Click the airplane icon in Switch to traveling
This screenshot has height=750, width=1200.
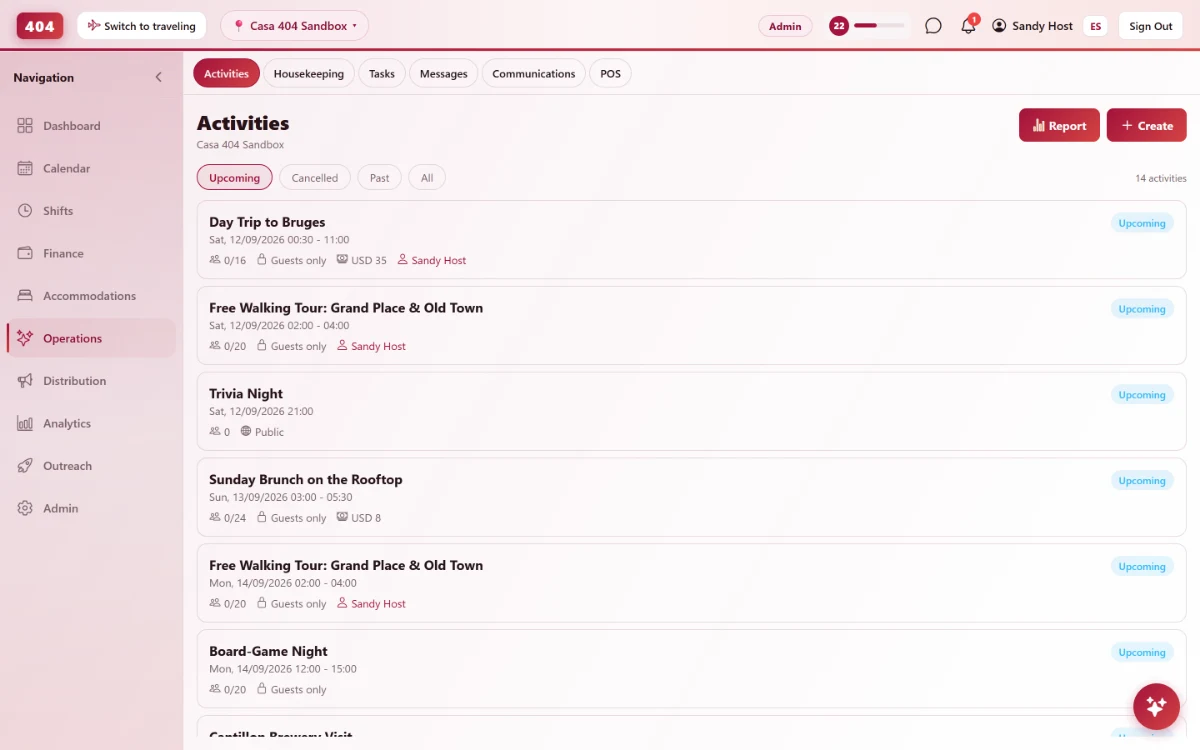tap(93, 26)
